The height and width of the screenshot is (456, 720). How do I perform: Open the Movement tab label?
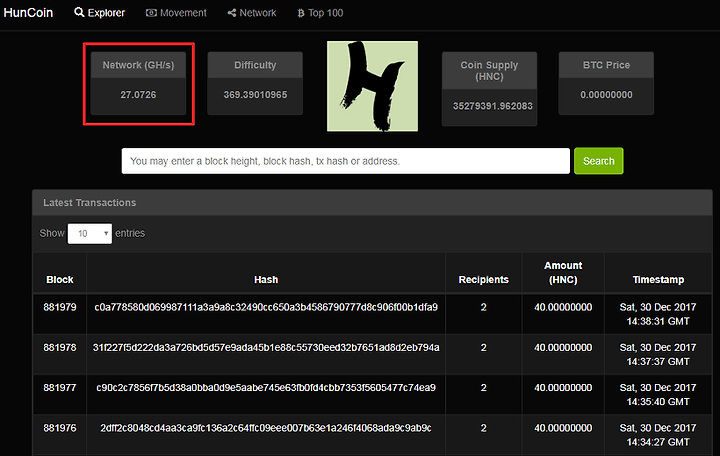[x=183, y=13]
